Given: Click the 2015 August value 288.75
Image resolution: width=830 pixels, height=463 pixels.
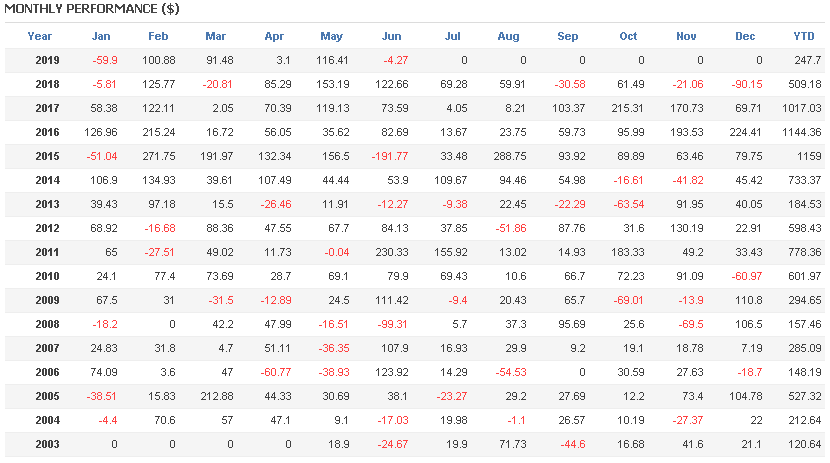Looking at the screenshot, I should 509,156.
